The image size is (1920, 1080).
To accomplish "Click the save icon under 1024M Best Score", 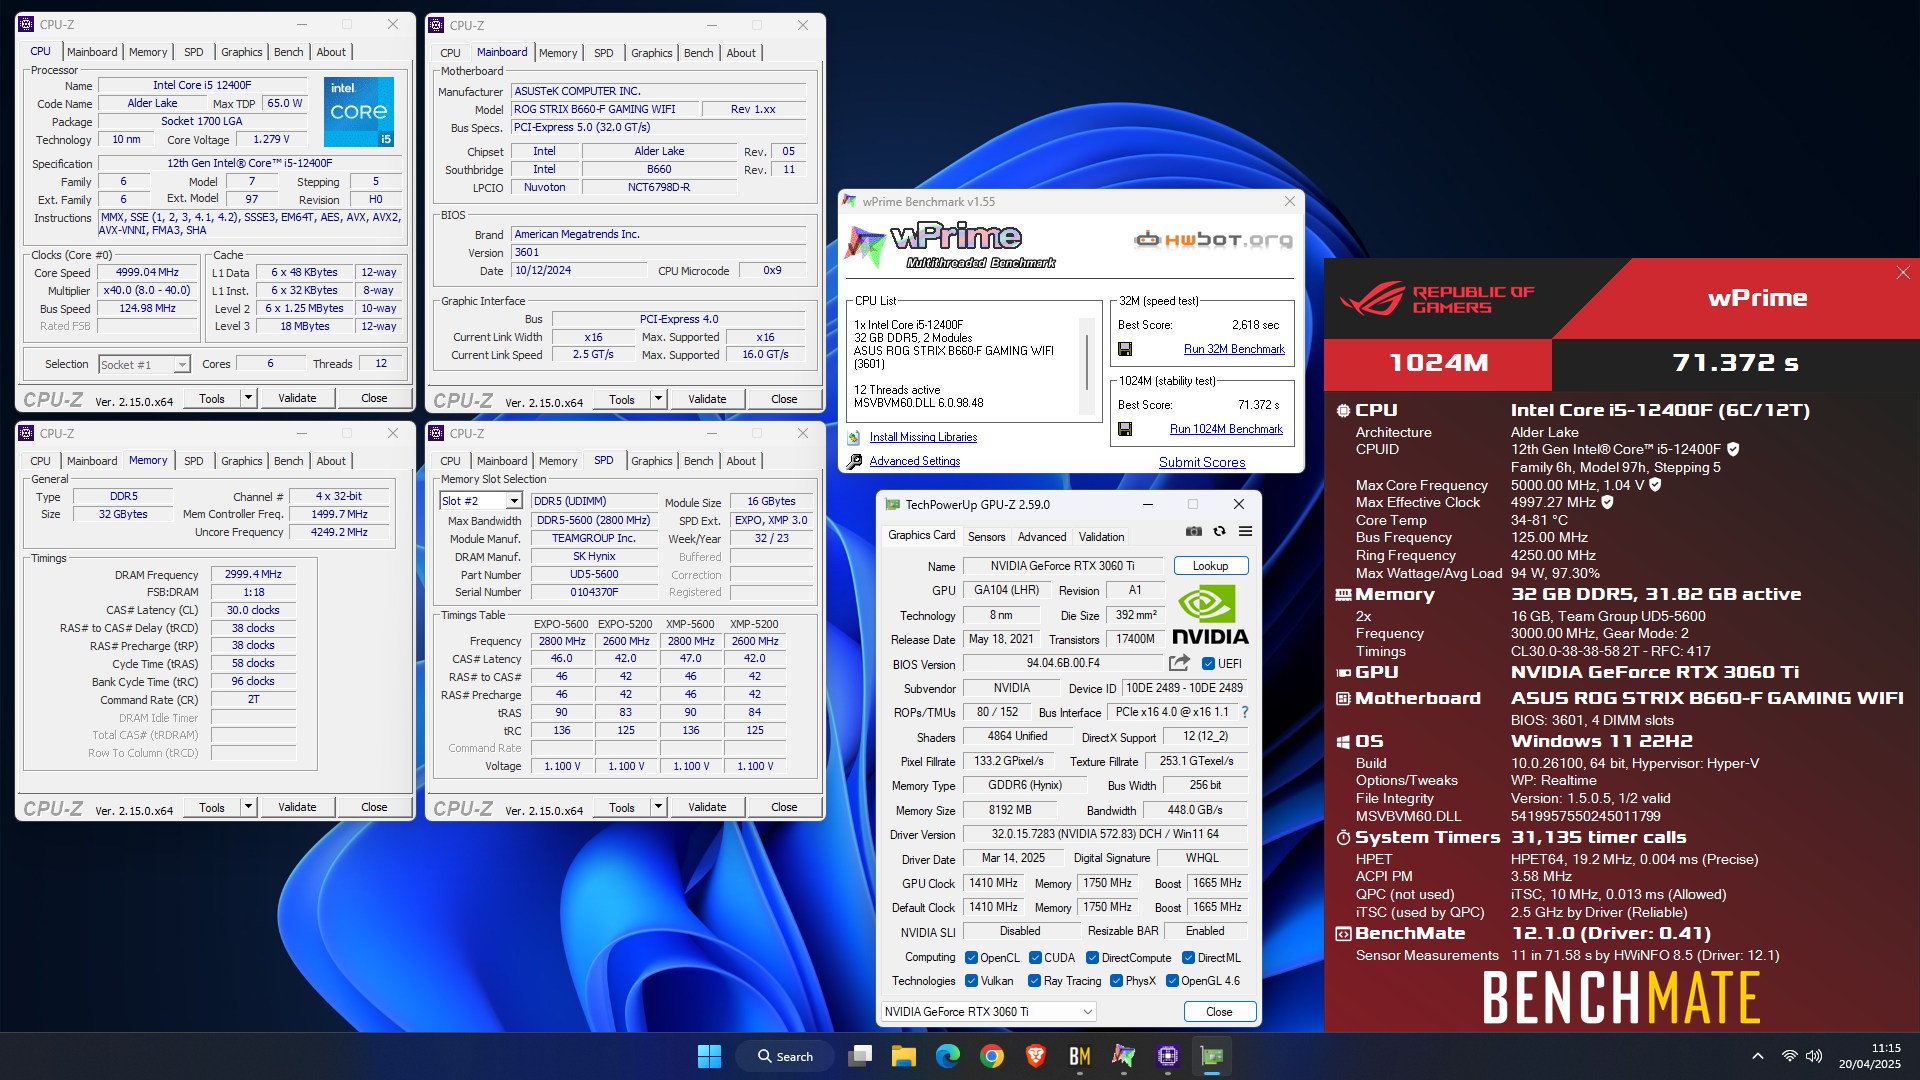I will tap(1125, 429).
